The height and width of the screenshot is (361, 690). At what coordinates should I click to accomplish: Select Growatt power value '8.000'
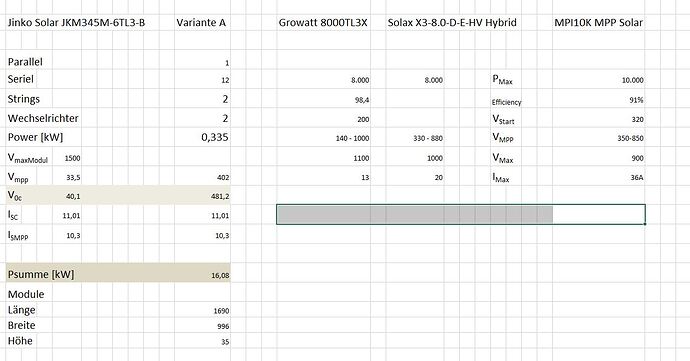coord(360,80)
